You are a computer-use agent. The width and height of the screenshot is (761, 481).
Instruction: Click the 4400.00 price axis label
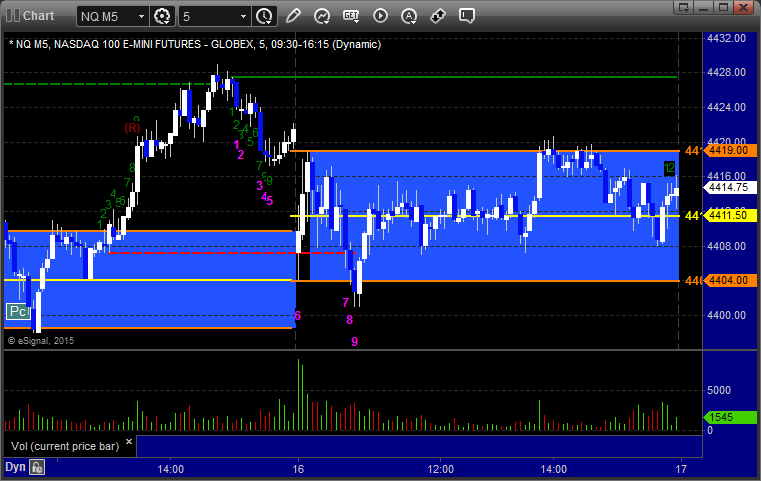click(727, 315)
